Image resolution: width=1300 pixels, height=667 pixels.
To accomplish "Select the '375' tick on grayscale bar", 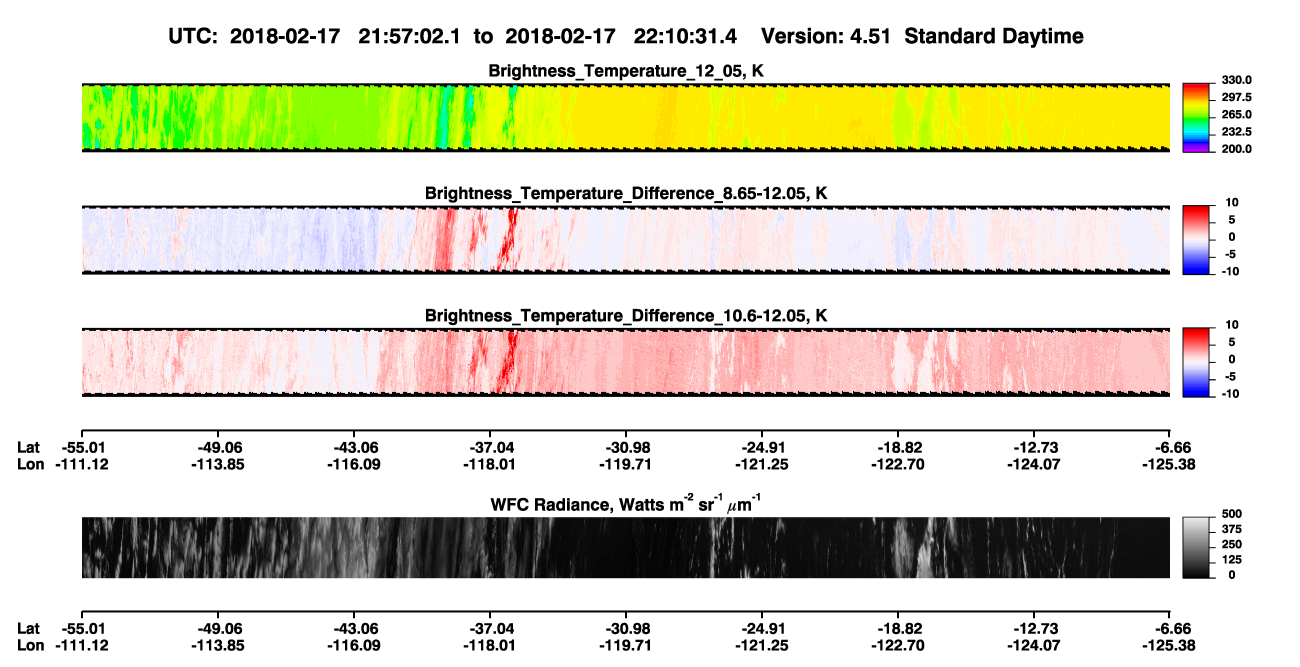I will tap(1231, 529).
